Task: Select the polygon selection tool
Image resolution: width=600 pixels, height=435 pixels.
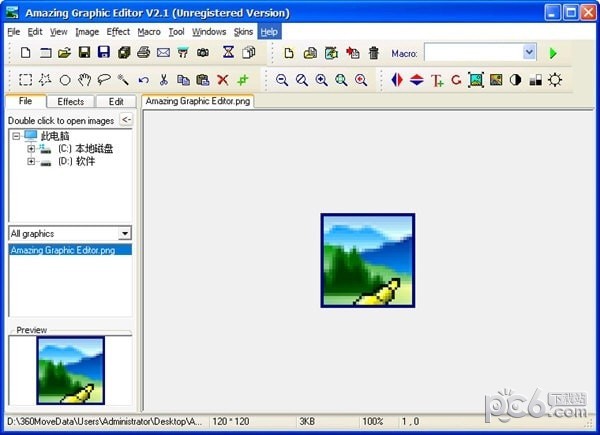Action: click(x=45, y=80)
